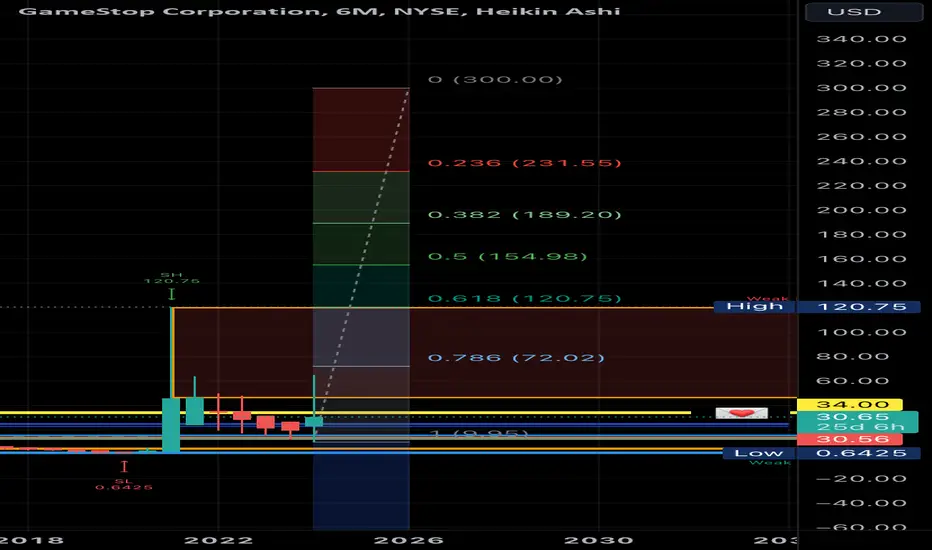This screenshot has height=550, width=932.
Task: Click the 120.75 price tag on axis
Action: tap(858, 307)
